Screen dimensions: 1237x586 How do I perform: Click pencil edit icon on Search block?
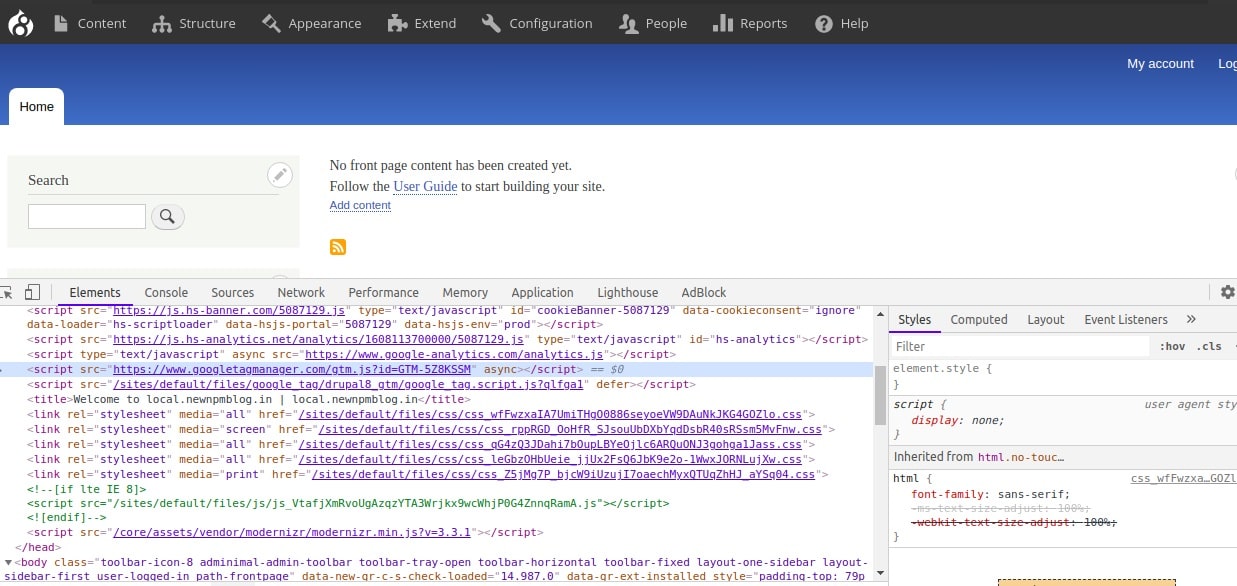280,175
